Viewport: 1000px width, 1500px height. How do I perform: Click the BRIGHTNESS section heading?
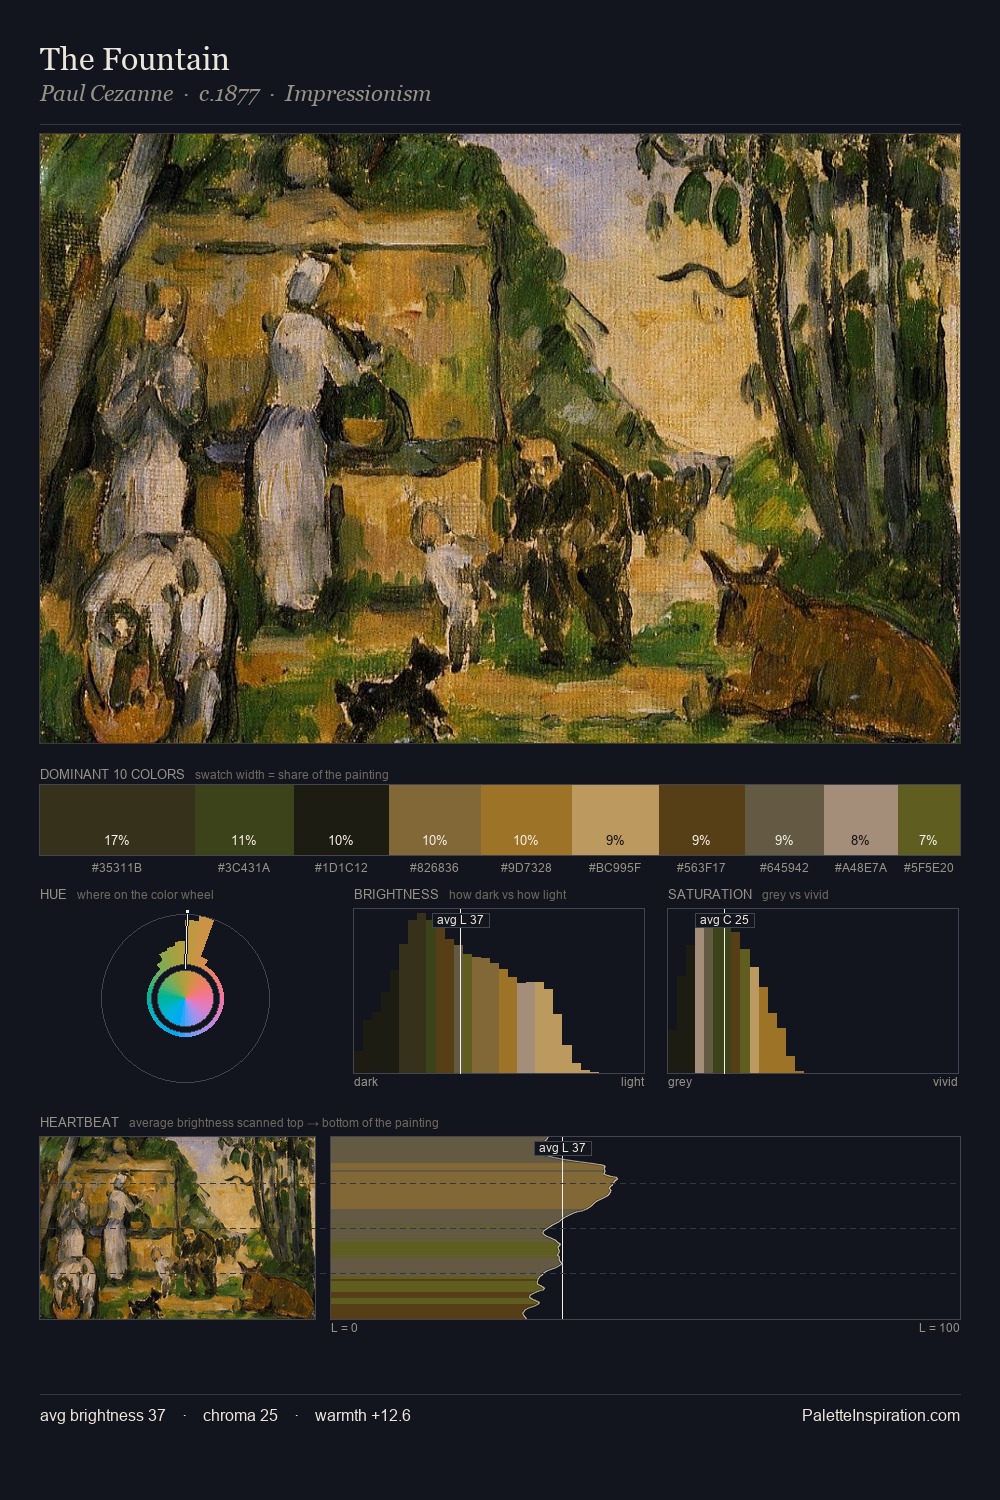pyautogui.click(x=396, y=894)
